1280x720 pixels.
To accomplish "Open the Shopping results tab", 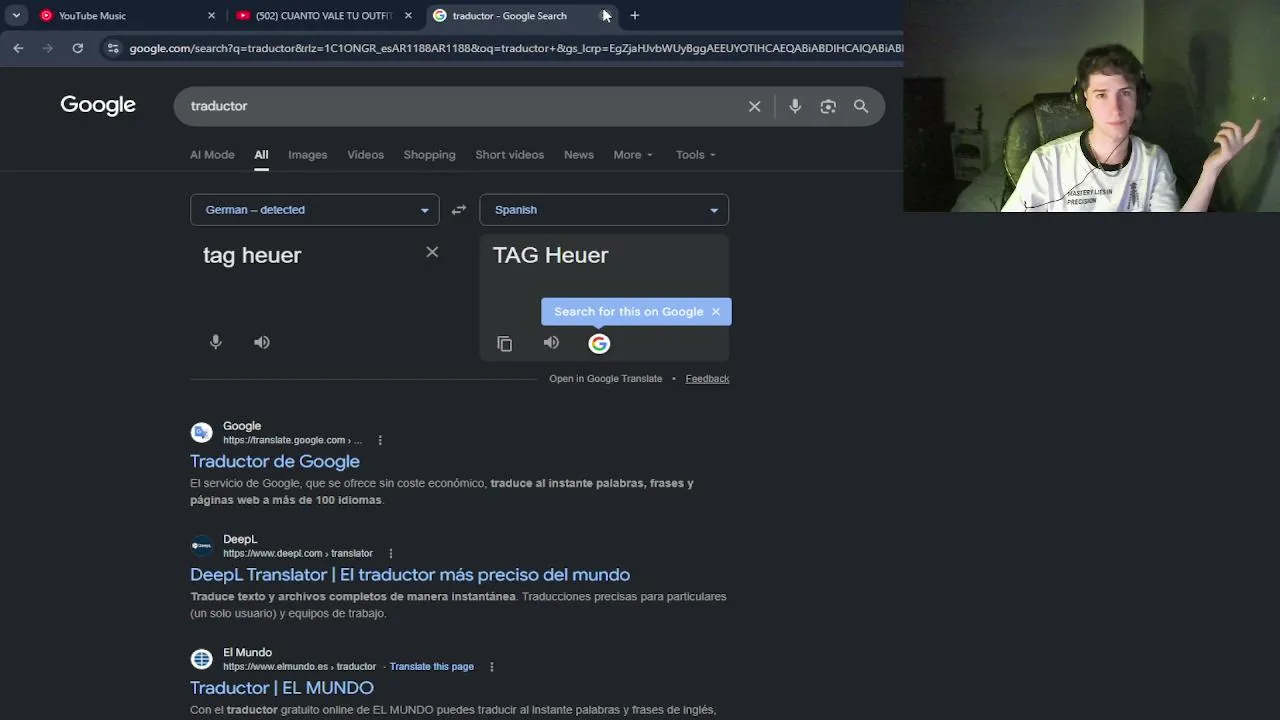I will 429,155.
